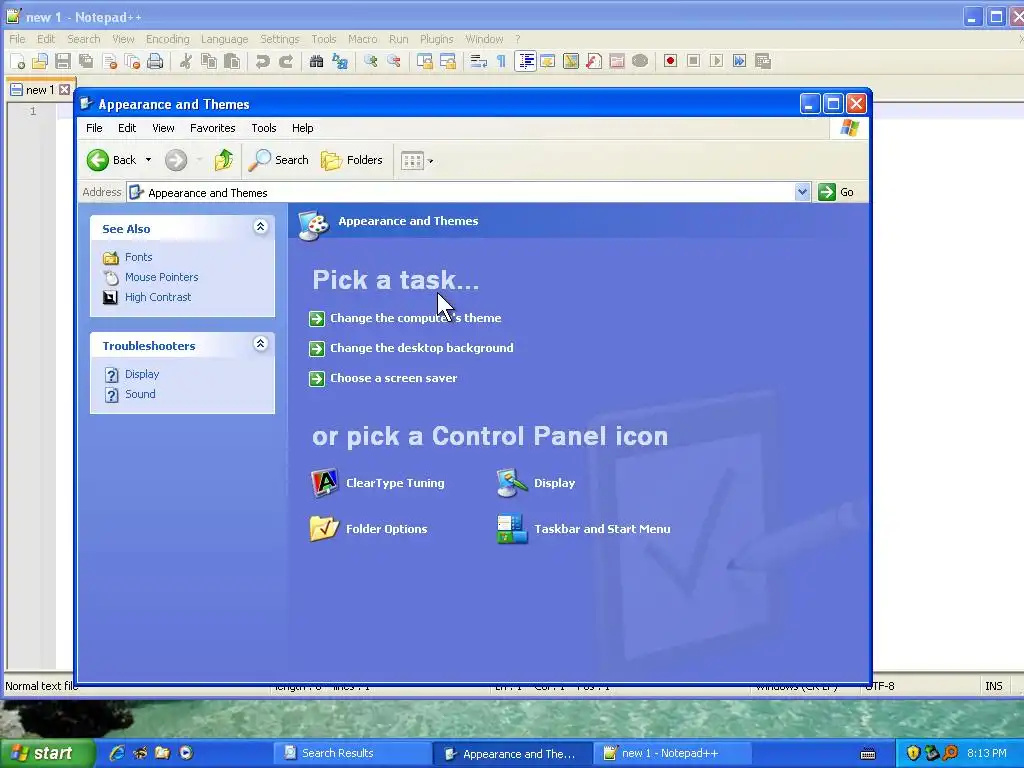Click the Redo arrow in Notepad++ toolbar
This screenshot has height=768, width=1024.
pos(286,61)
